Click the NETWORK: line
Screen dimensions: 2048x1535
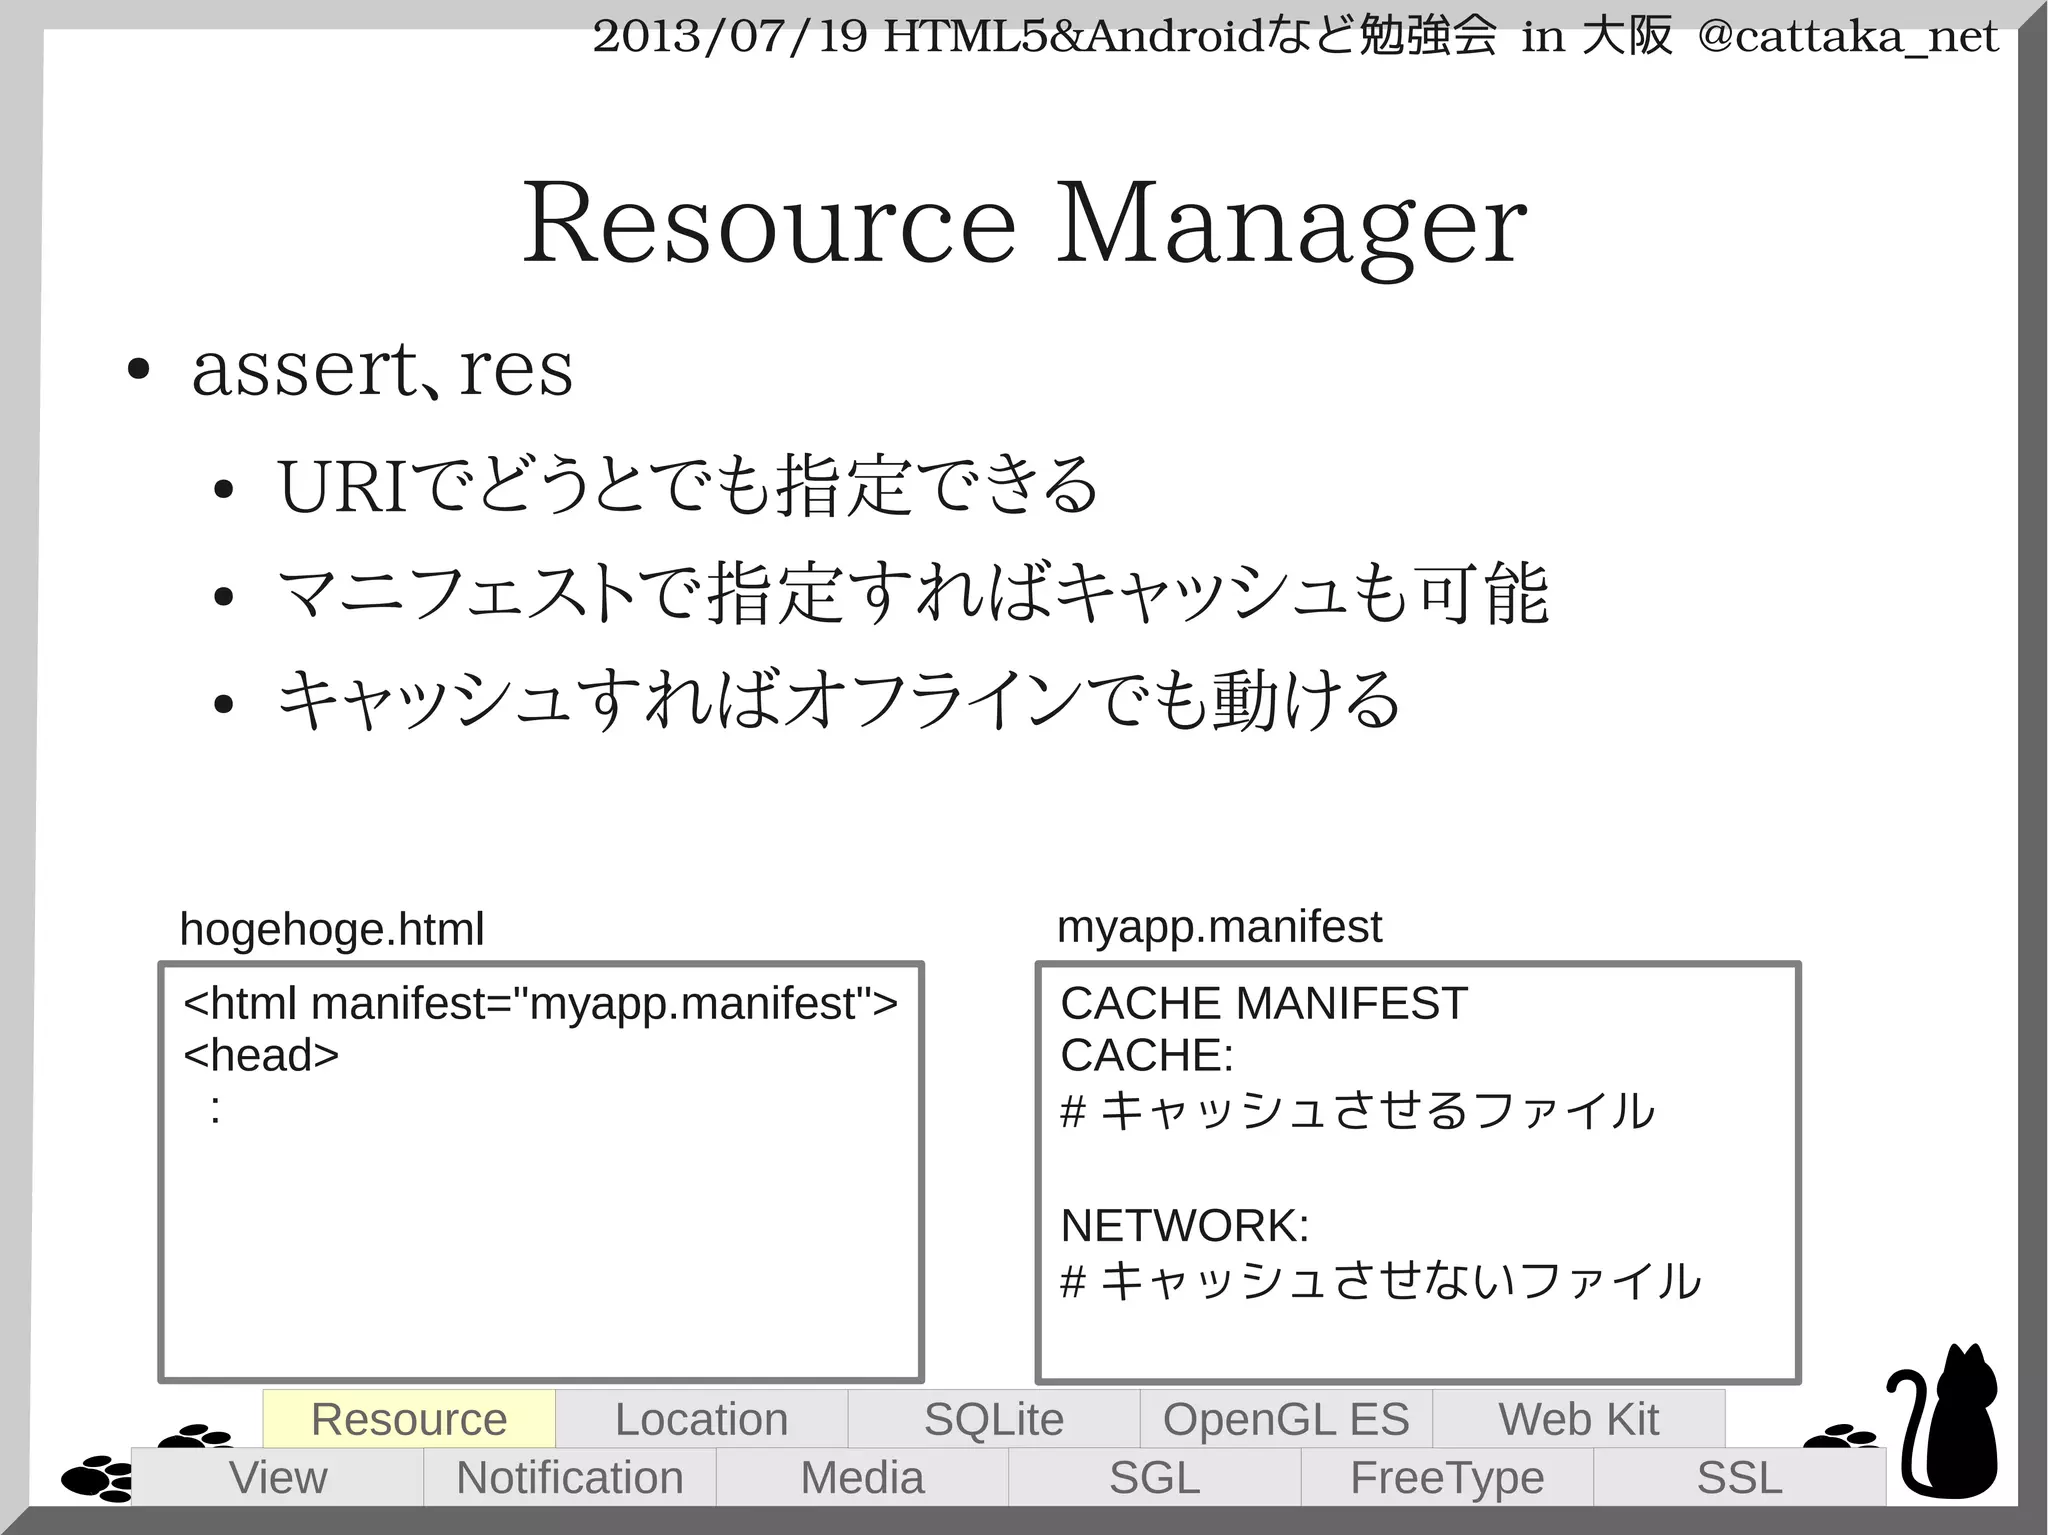1185,1225
